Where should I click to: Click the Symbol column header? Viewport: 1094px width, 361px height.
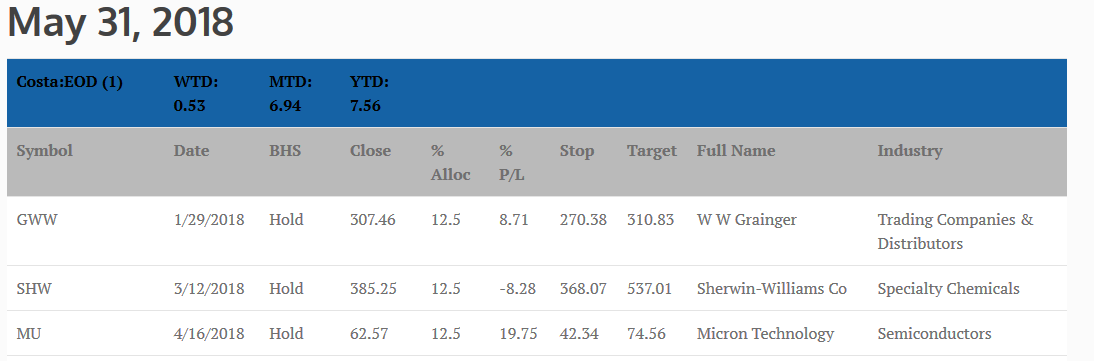pyautogui.click(x=45, y=151)
